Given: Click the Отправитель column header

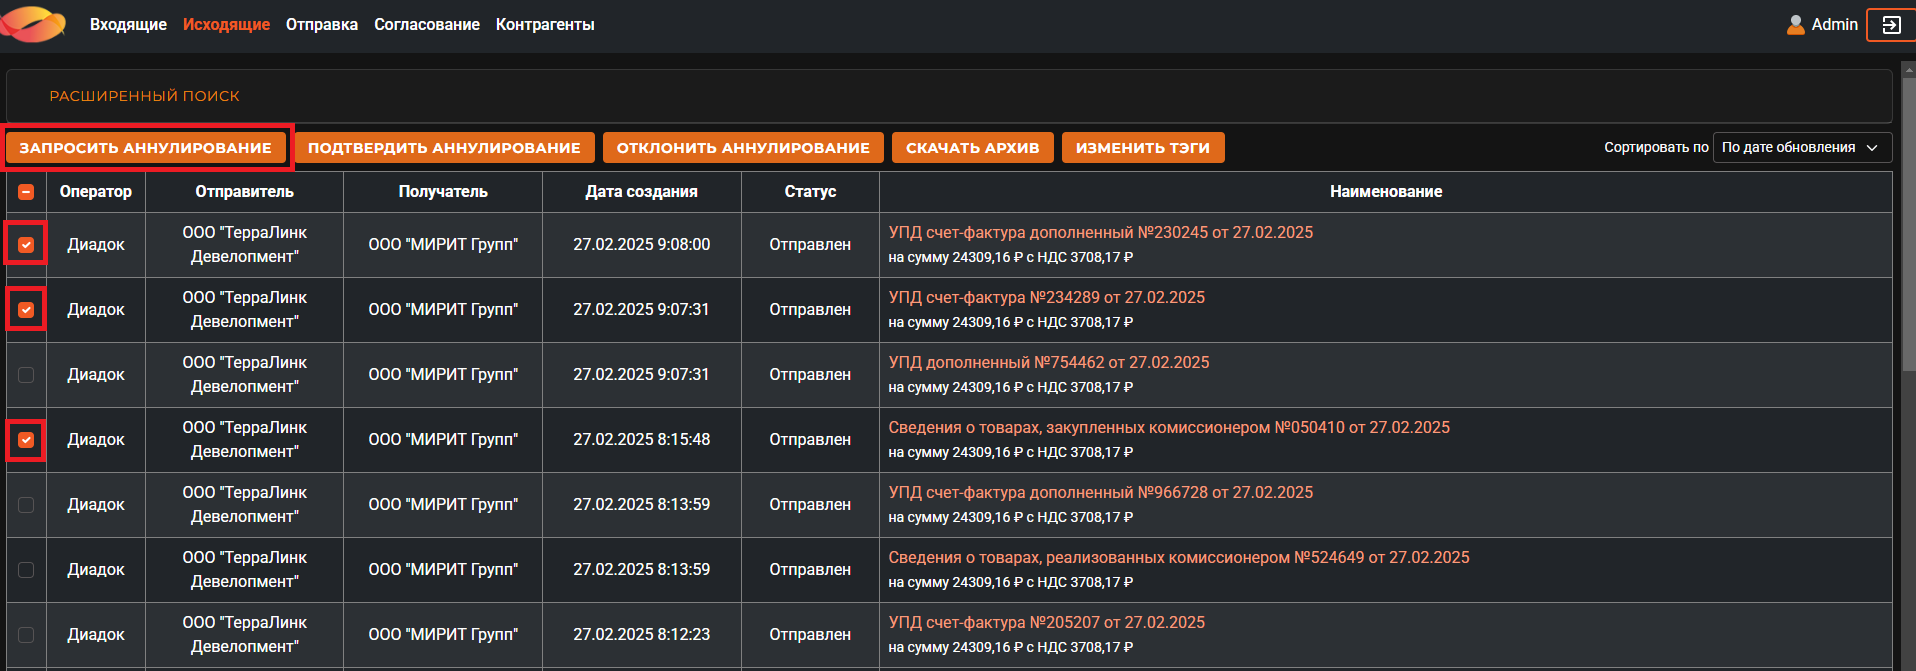Looking at the screenshot, I should click(x=245, y=192).
